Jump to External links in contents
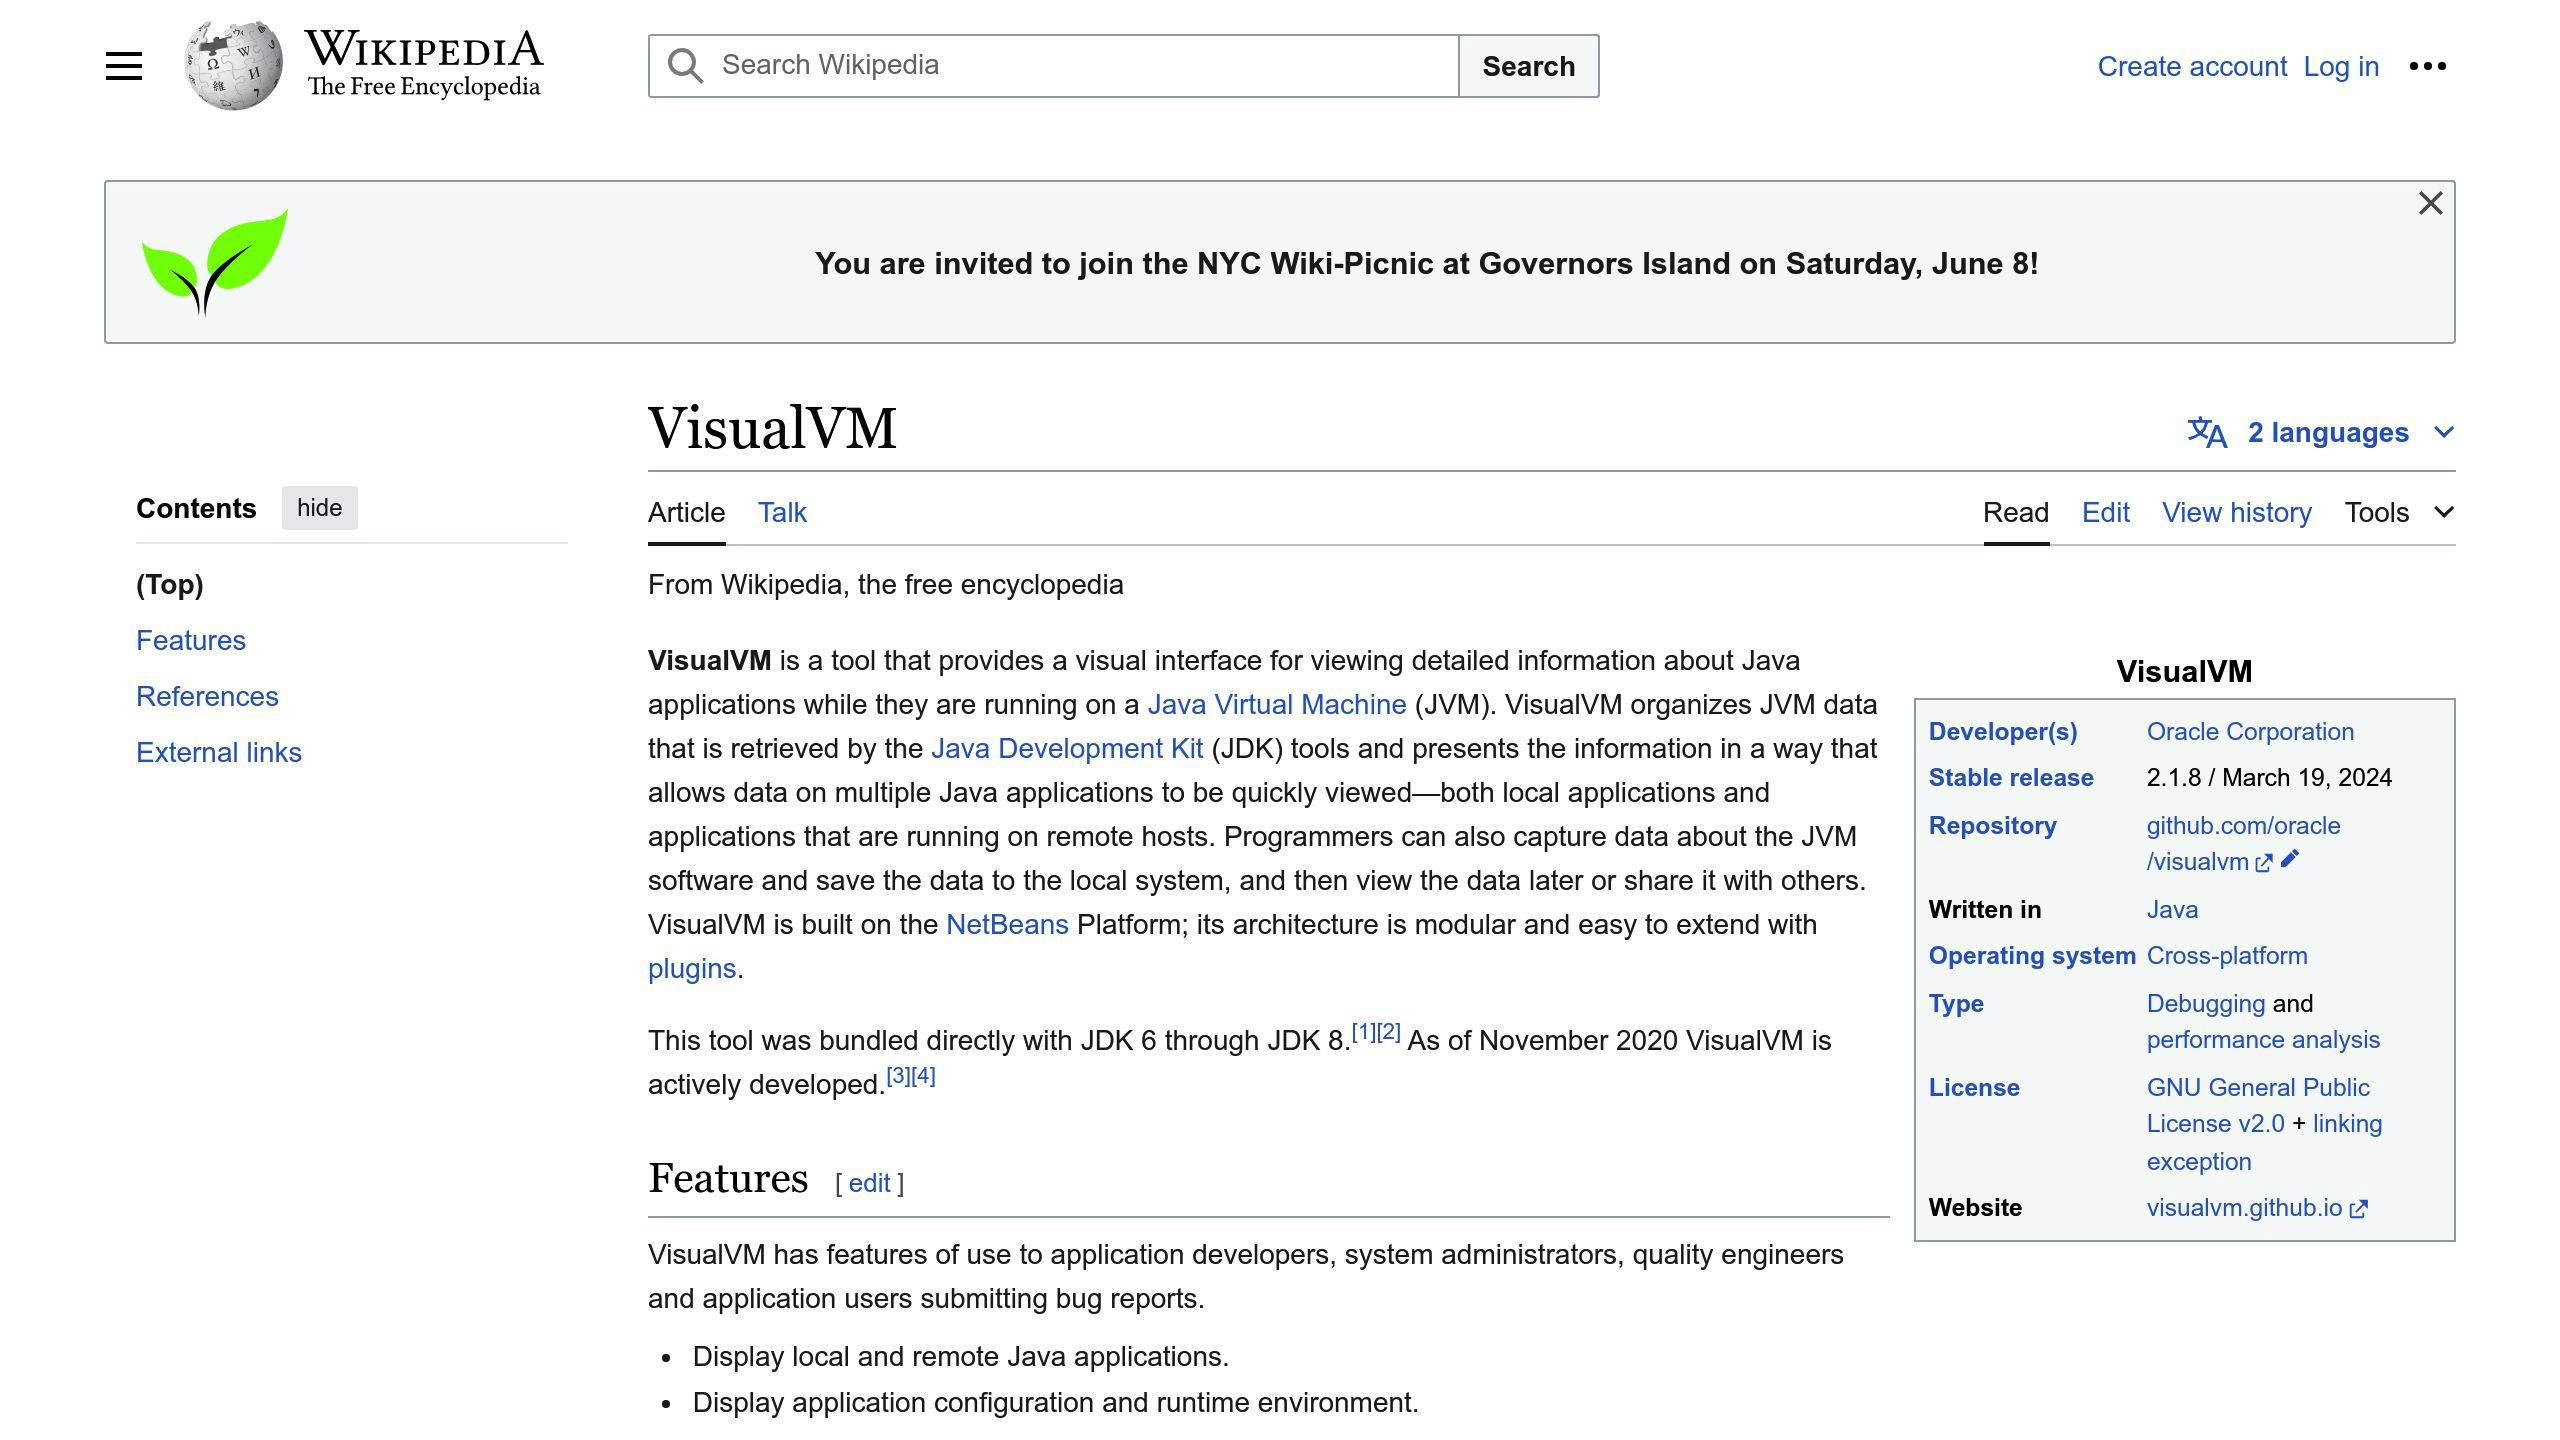 tap(219, 752)
